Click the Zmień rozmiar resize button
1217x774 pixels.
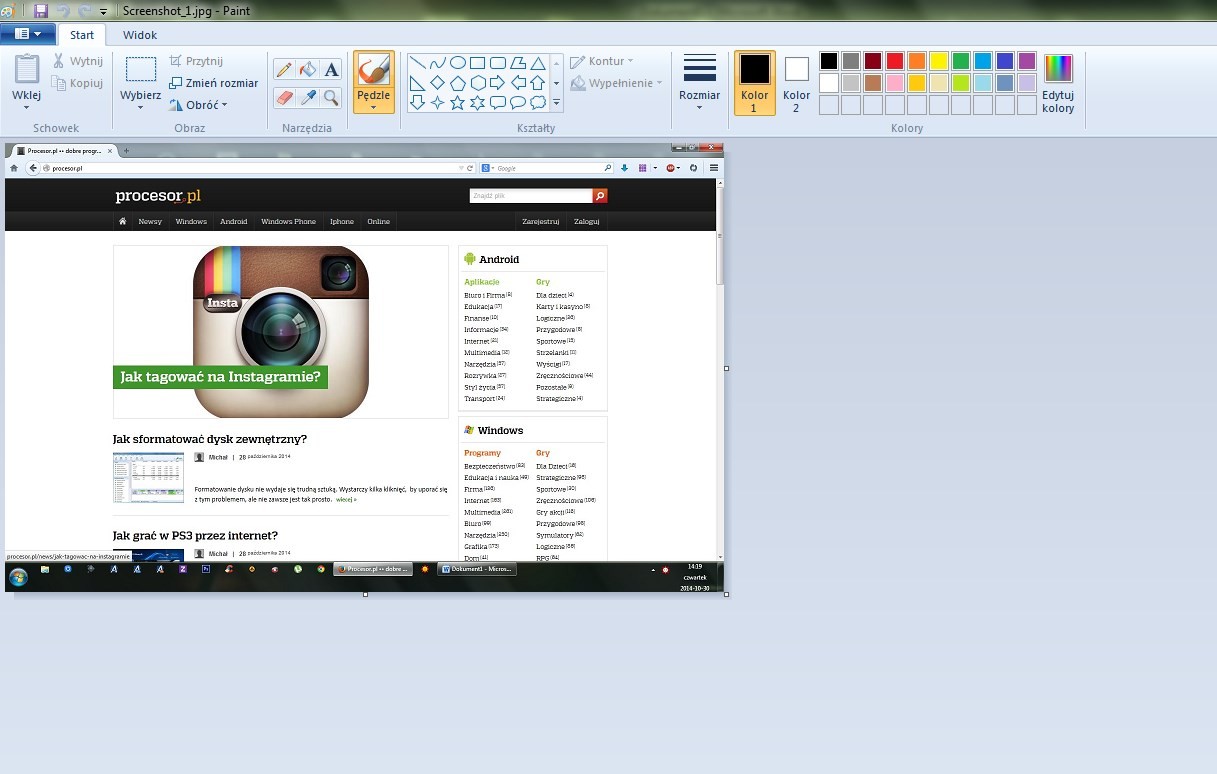click(214, 83)
